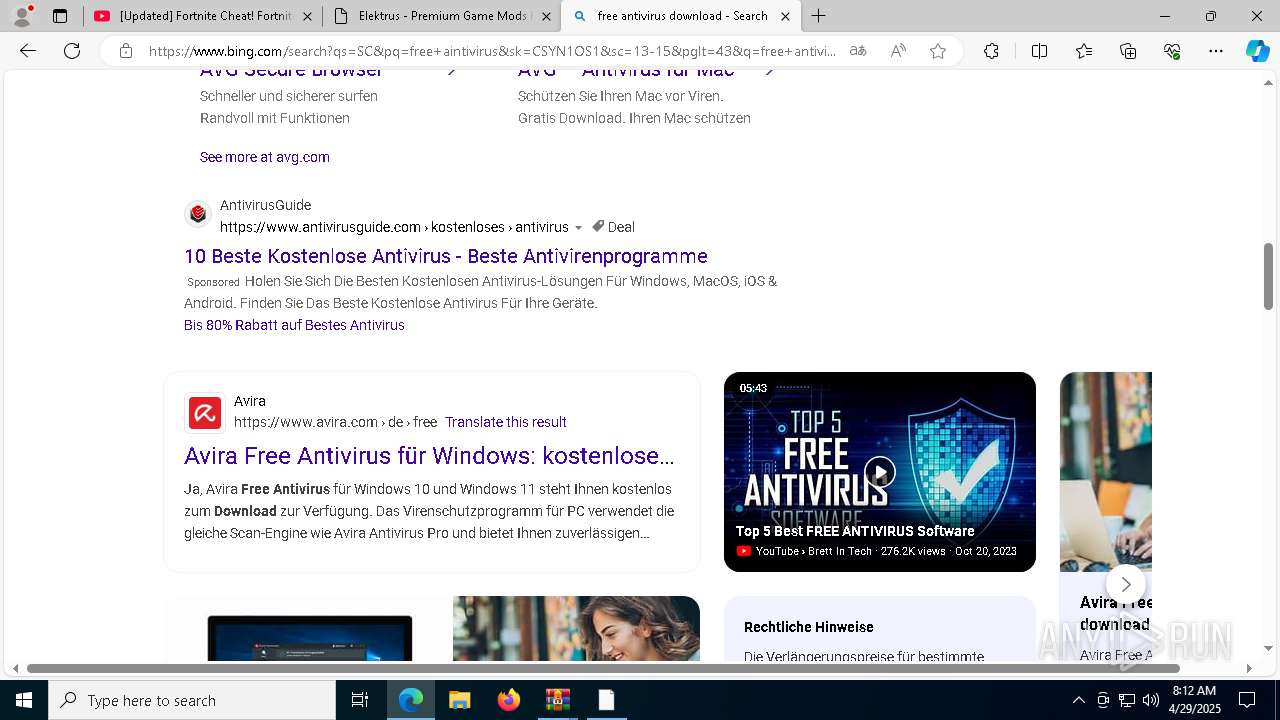
Task: Open clock showing 8:12 AM
Action: [x=1194, y=700]
